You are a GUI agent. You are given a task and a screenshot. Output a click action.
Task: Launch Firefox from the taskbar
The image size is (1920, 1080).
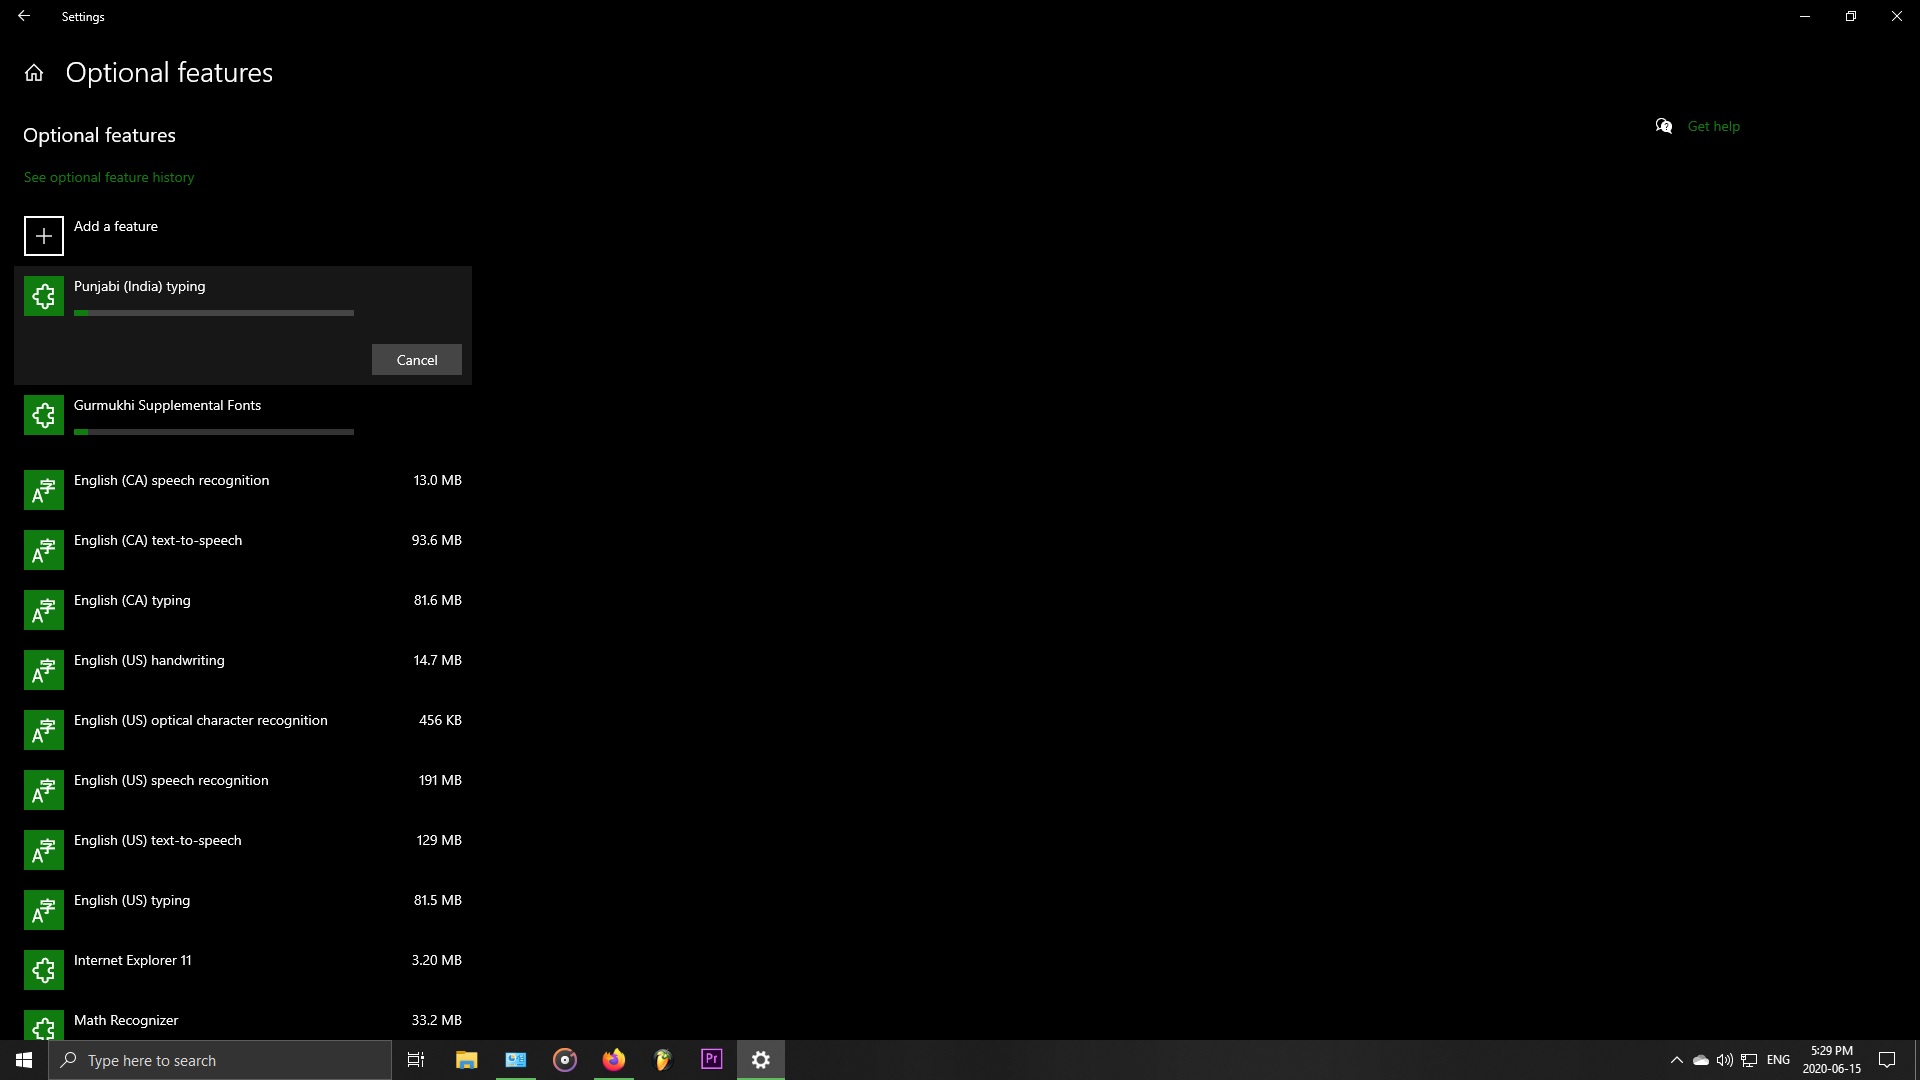(613, 1059)
